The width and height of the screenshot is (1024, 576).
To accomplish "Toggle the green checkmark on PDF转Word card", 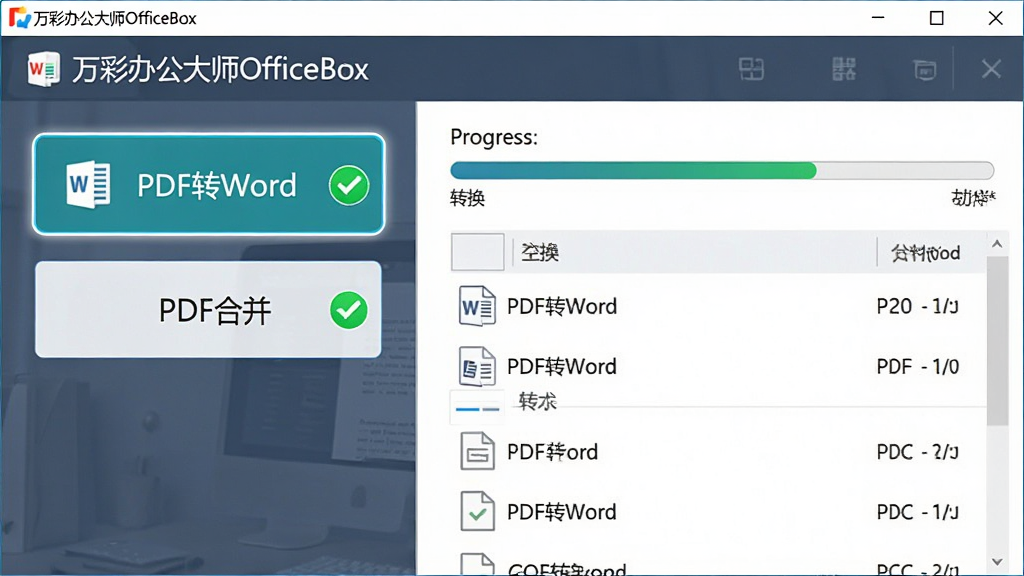I will click(x=349, y=185).
